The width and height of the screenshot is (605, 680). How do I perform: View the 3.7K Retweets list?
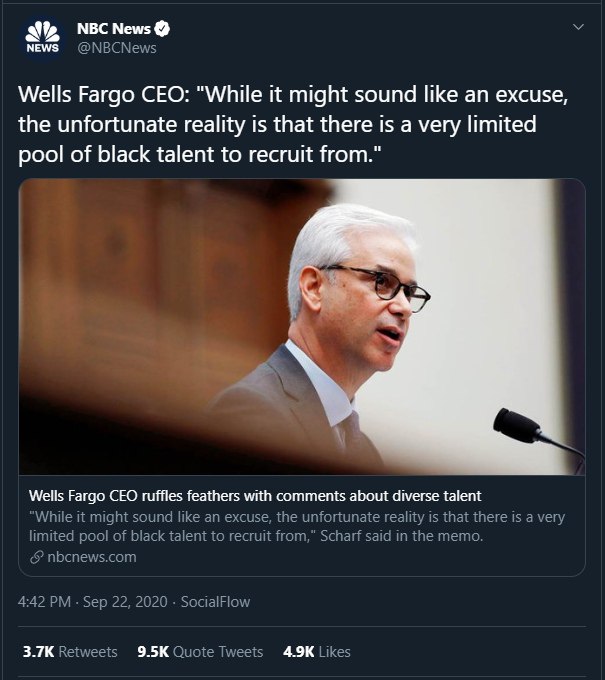(x=70, y=652)
